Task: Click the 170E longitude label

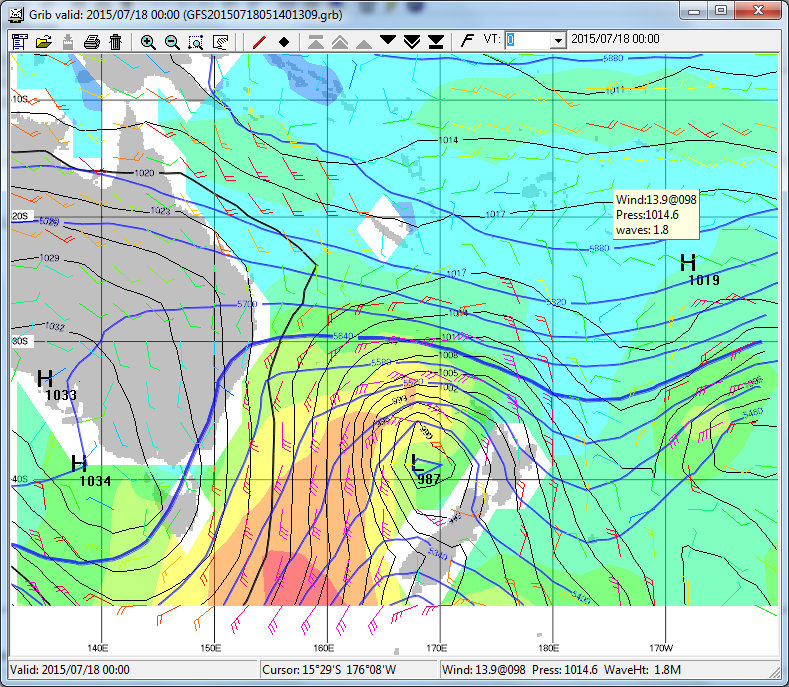Action: (x=436, y=648)
